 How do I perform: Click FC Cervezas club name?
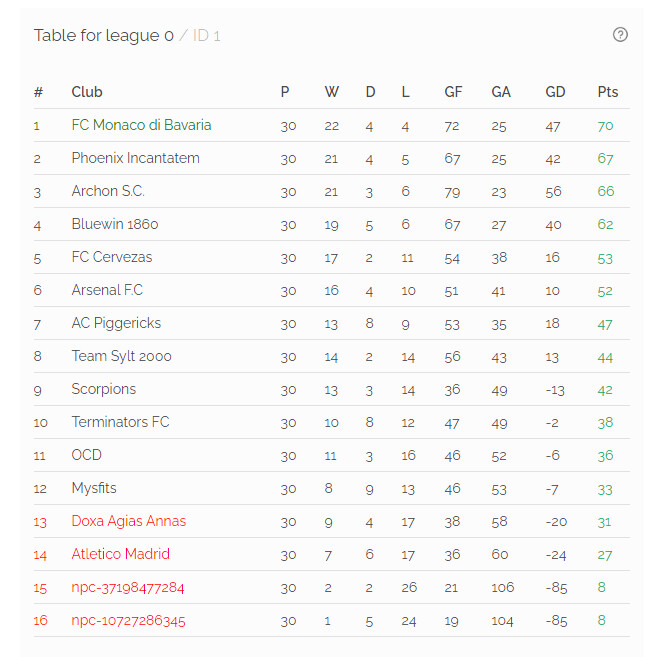[112, 257]
